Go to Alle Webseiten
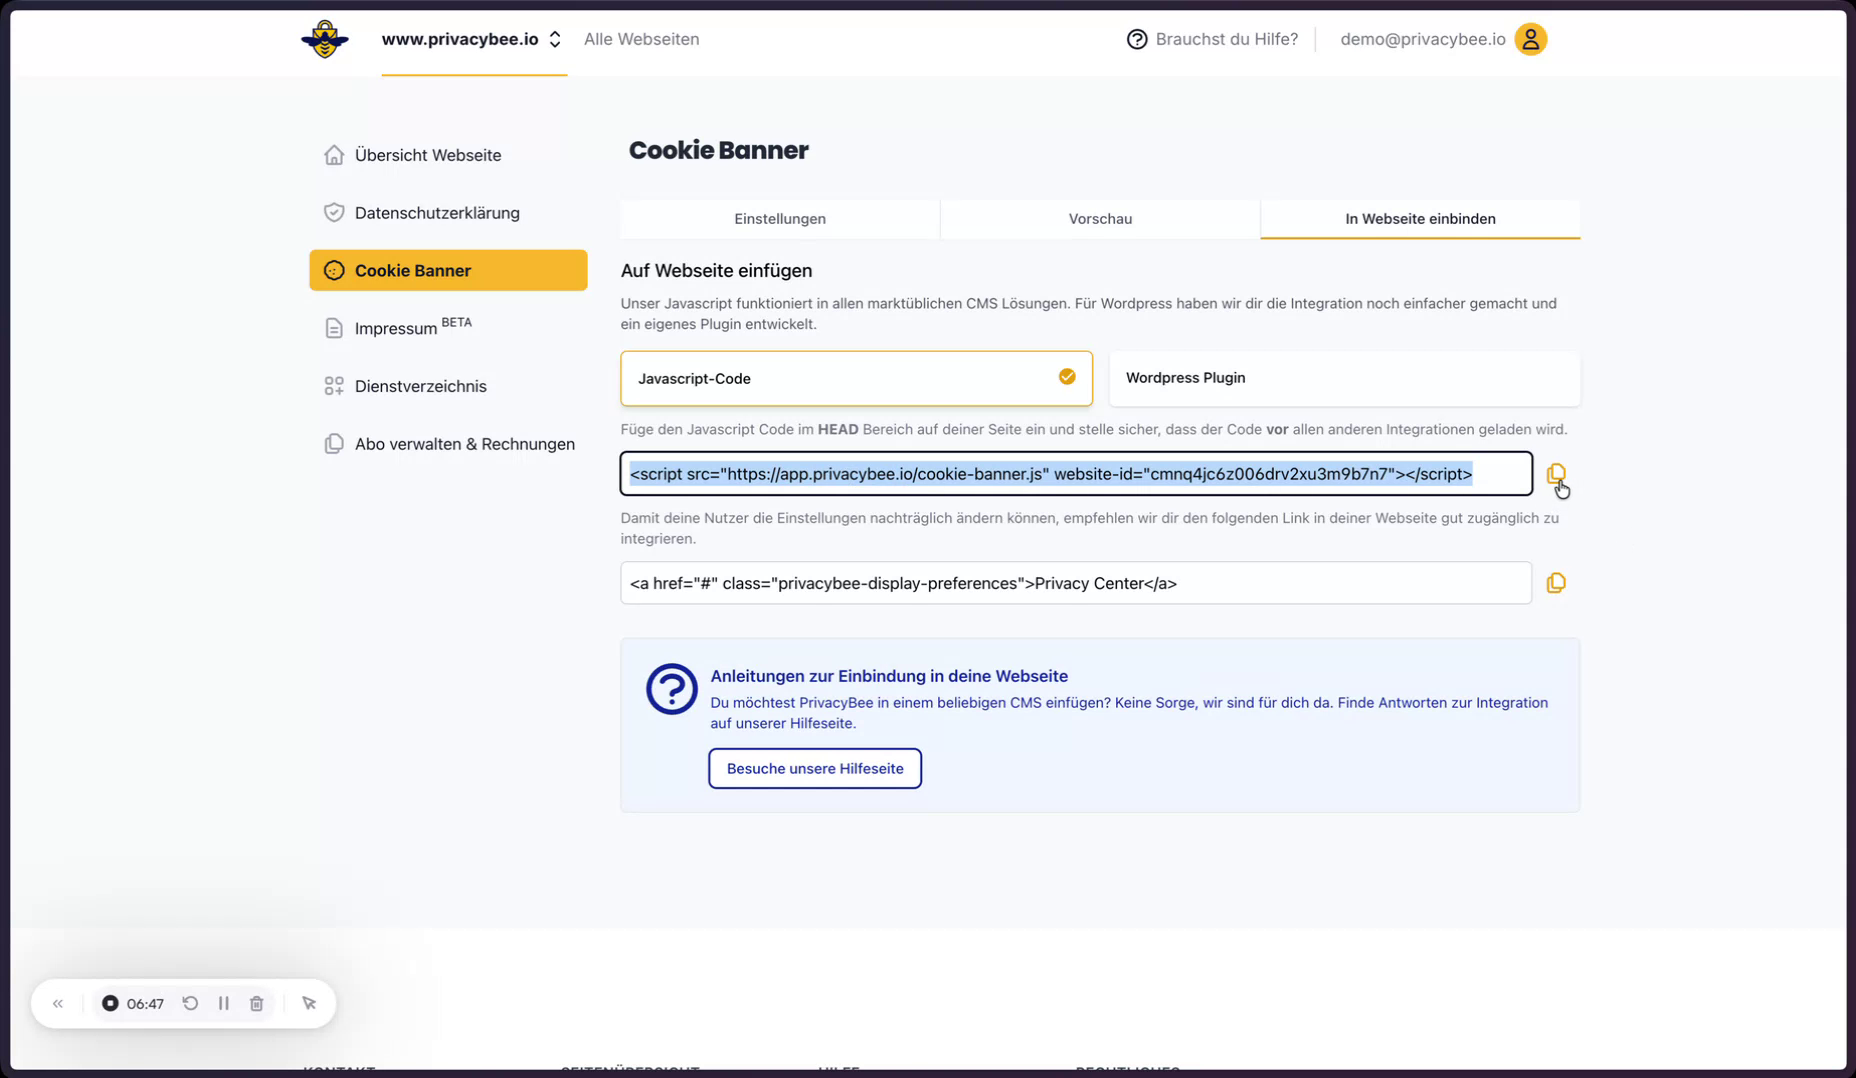The width and height of the screenshot is (1856, 1078). pyautogui.click(x=641, y=39)
